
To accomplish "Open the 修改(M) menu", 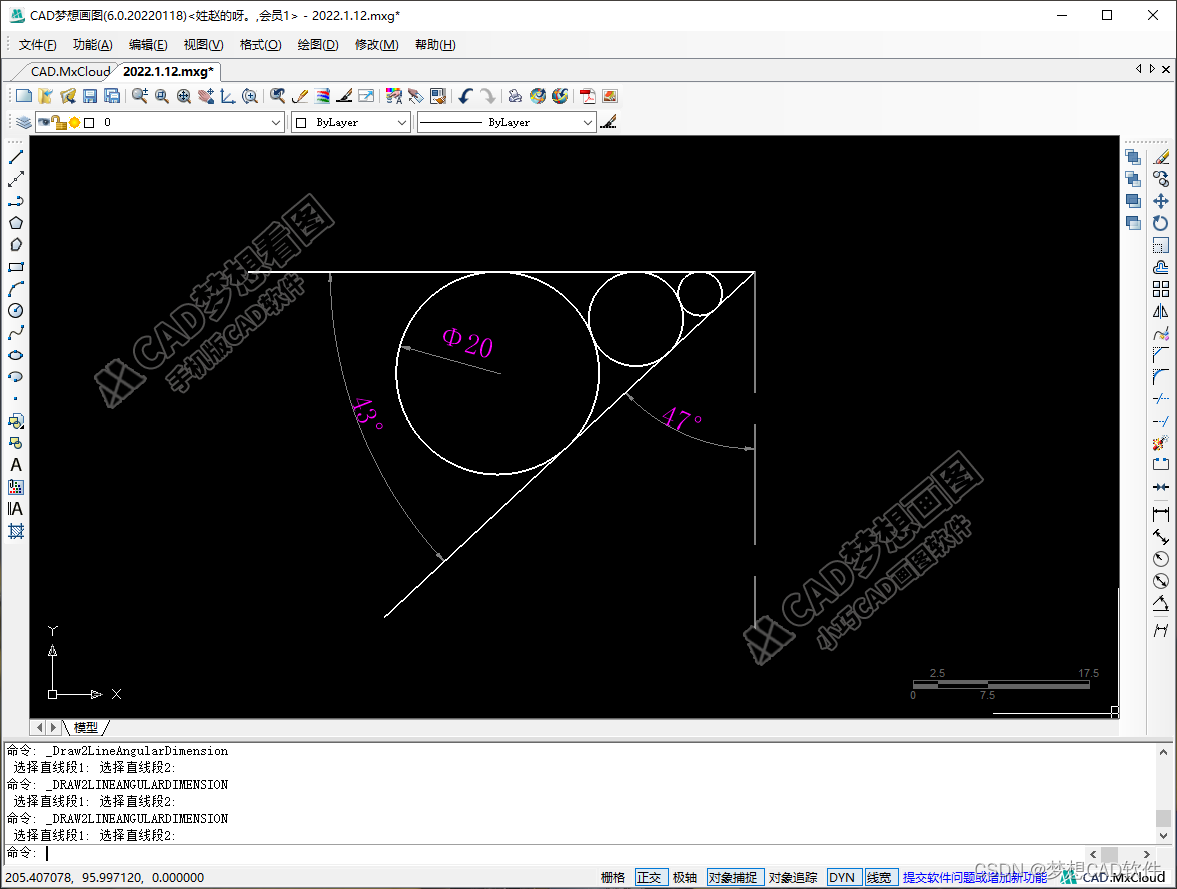I will click(x=376, y=45).
